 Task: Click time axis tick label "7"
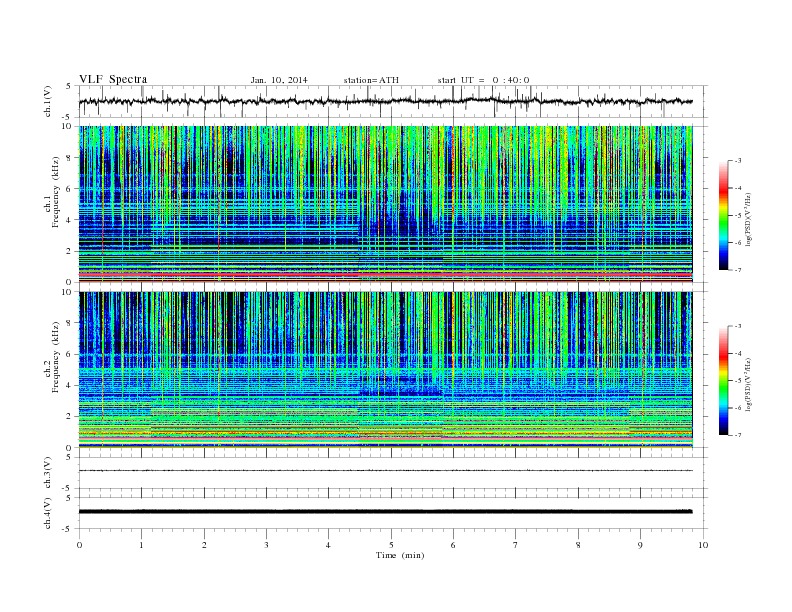point(516,545)
